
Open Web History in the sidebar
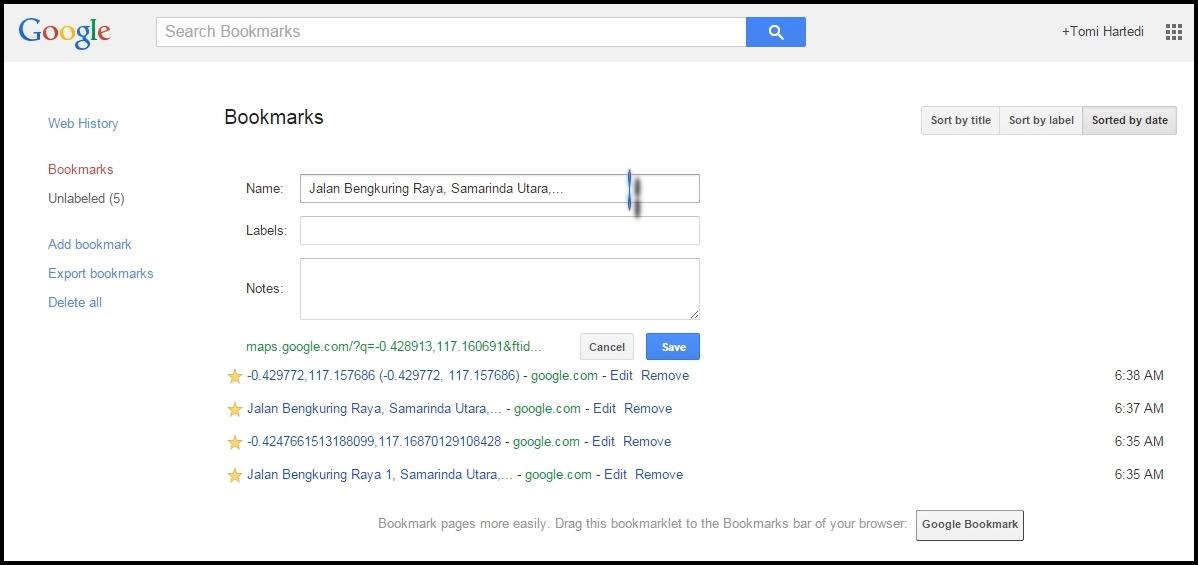(x=83, y=124)
